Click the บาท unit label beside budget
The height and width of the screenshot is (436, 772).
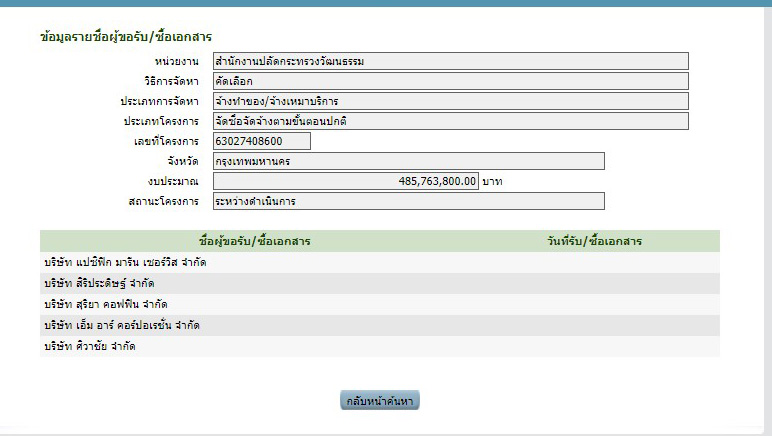492,182
